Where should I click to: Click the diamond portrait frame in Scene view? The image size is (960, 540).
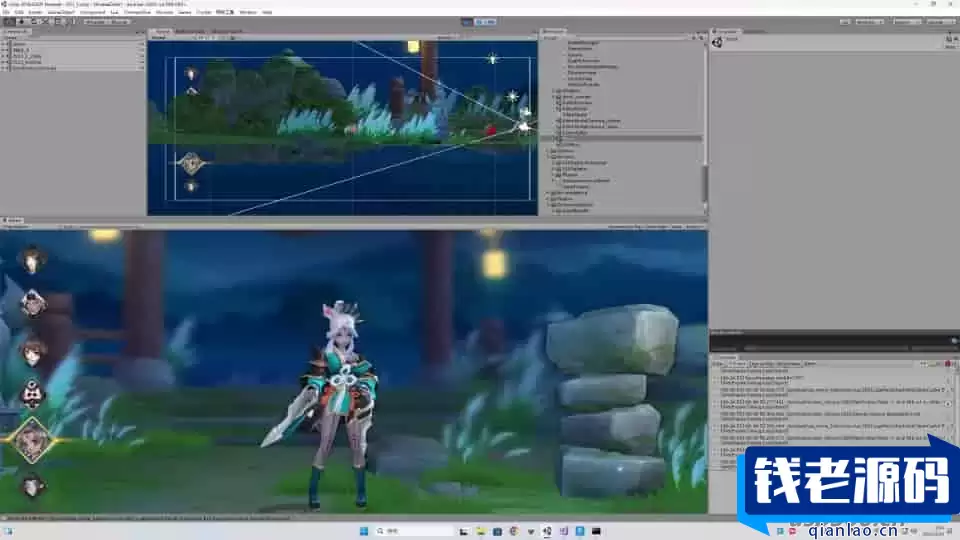(192, 163)
